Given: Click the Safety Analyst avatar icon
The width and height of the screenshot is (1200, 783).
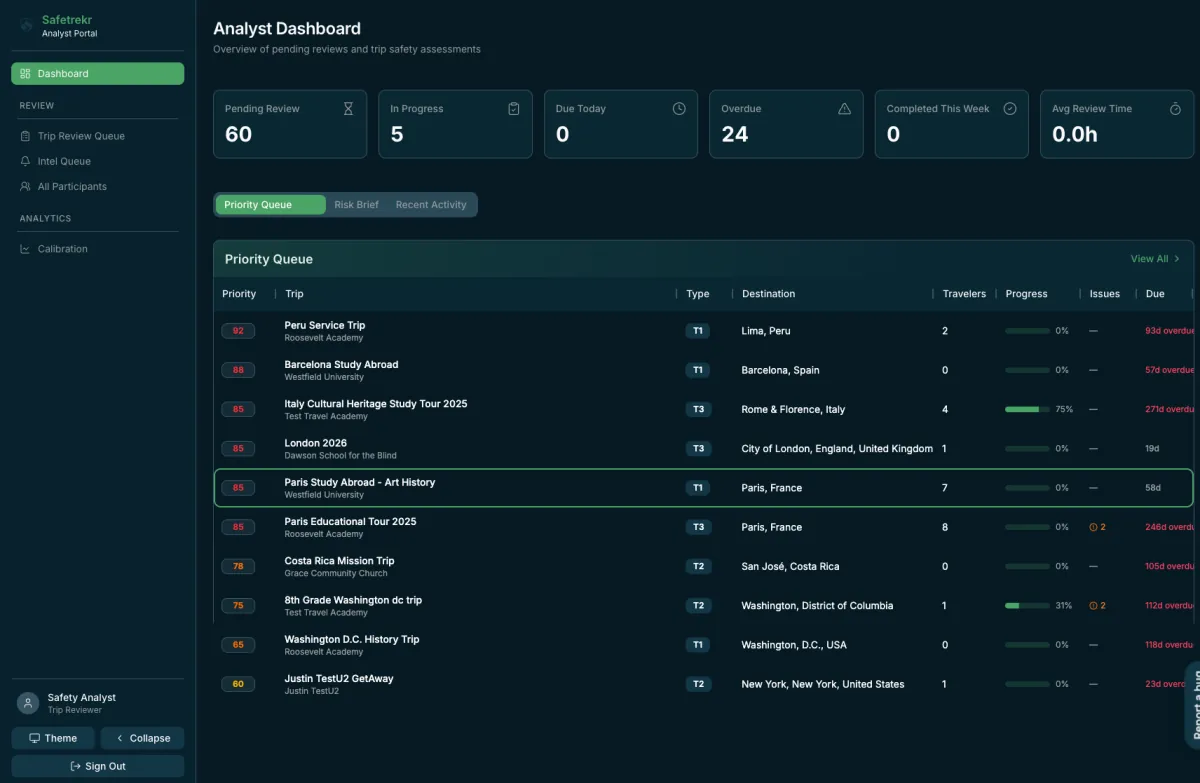Looking at the screenshot, I should [x=28, y=703].
